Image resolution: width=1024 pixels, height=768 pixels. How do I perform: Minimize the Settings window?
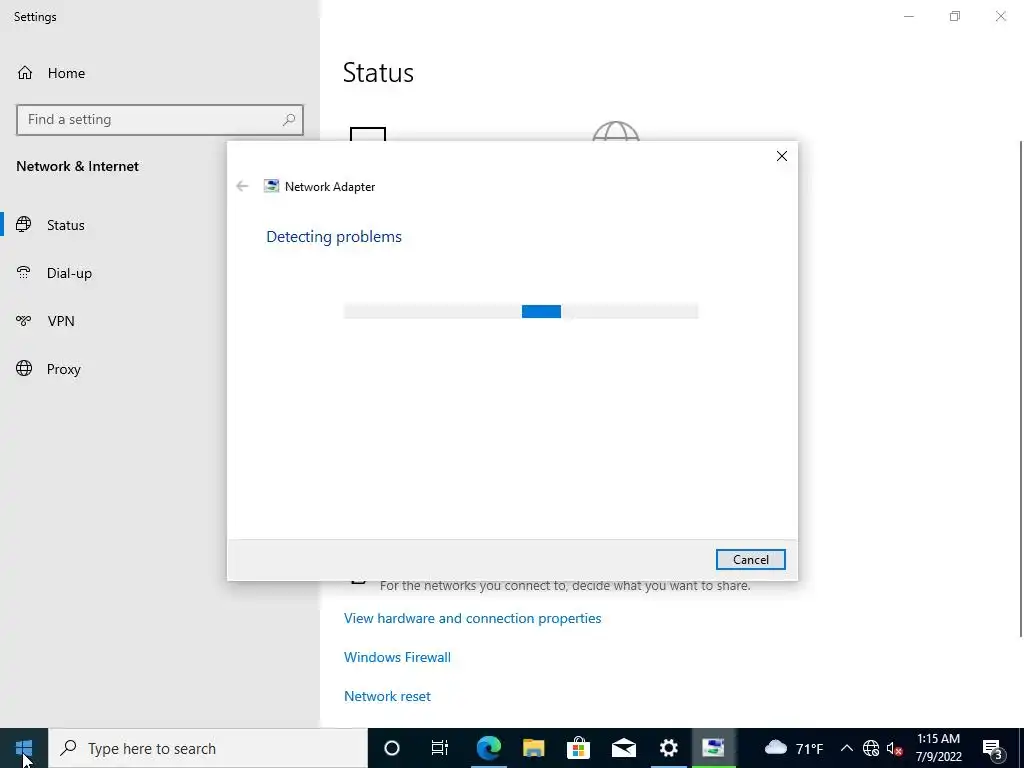point(908,16)
